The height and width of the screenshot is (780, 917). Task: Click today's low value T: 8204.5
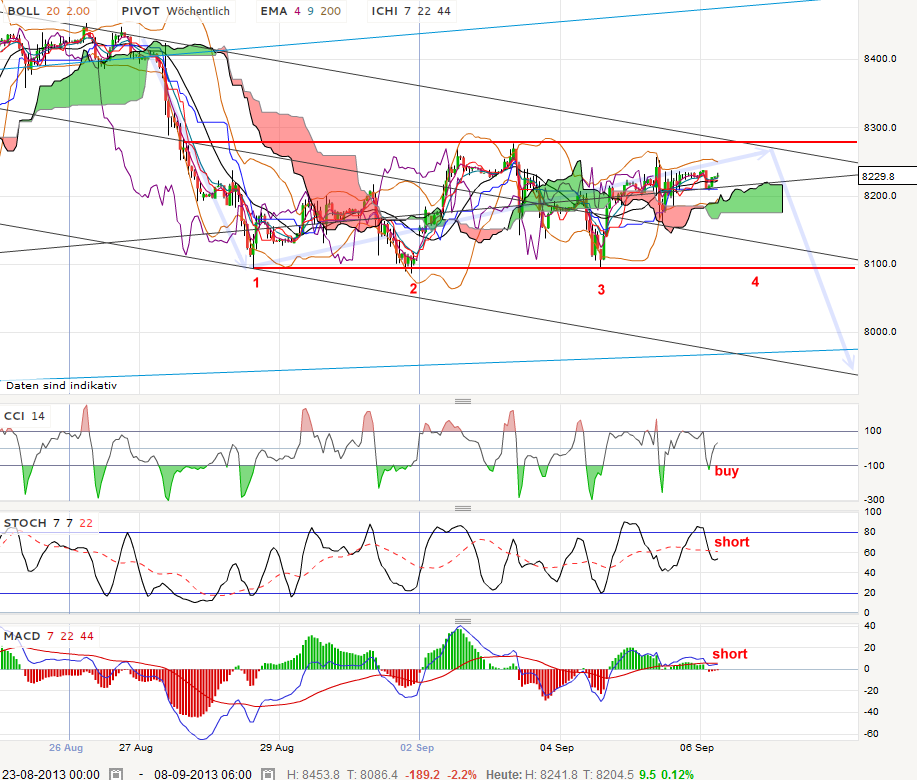[608, 774]
